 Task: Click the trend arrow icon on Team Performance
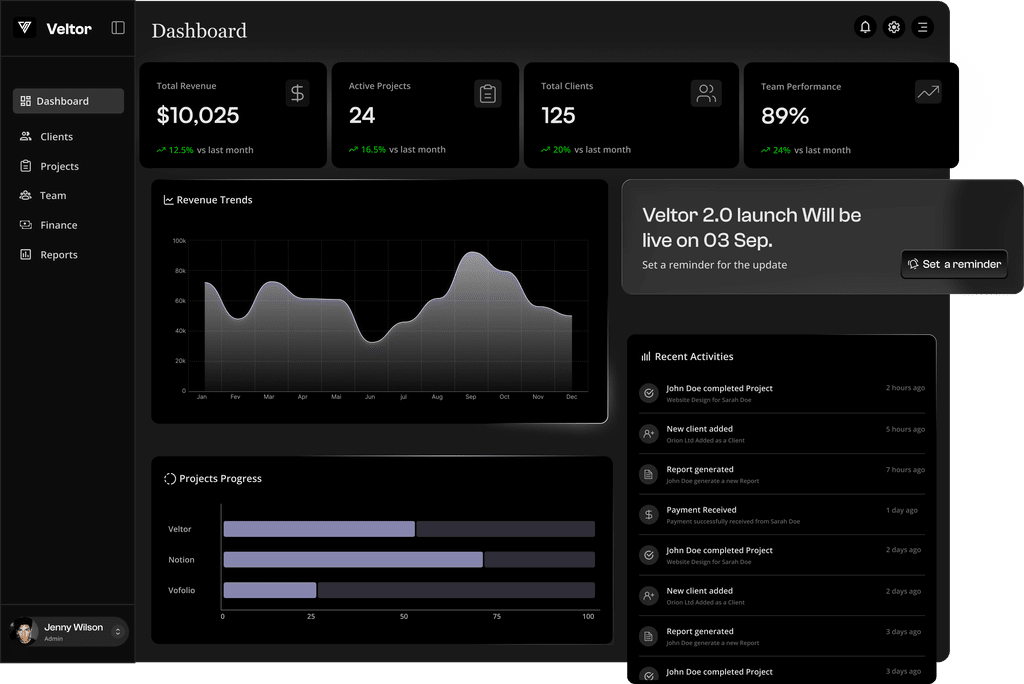pyautogui.click(x=928, y=93)
